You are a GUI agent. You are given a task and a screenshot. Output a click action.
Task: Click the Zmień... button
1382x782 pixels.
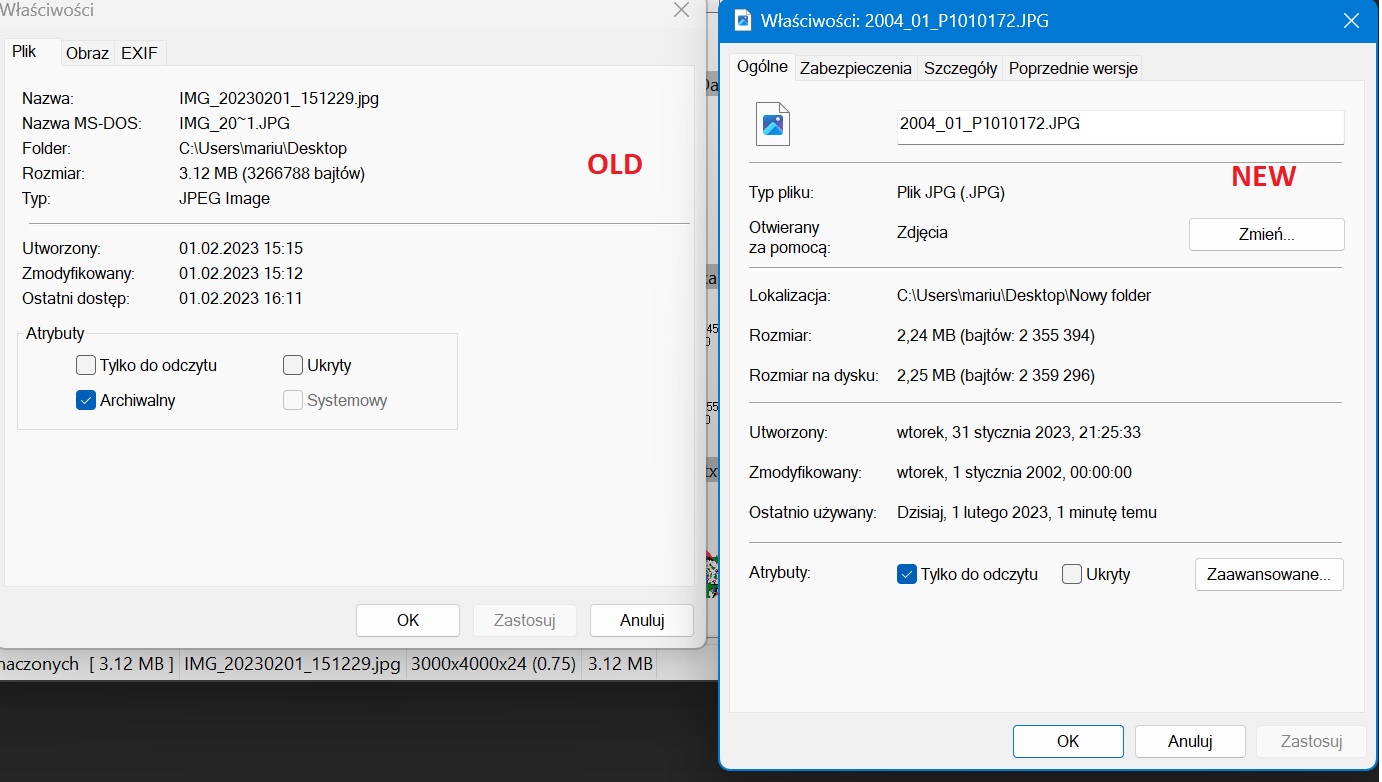1266,235
